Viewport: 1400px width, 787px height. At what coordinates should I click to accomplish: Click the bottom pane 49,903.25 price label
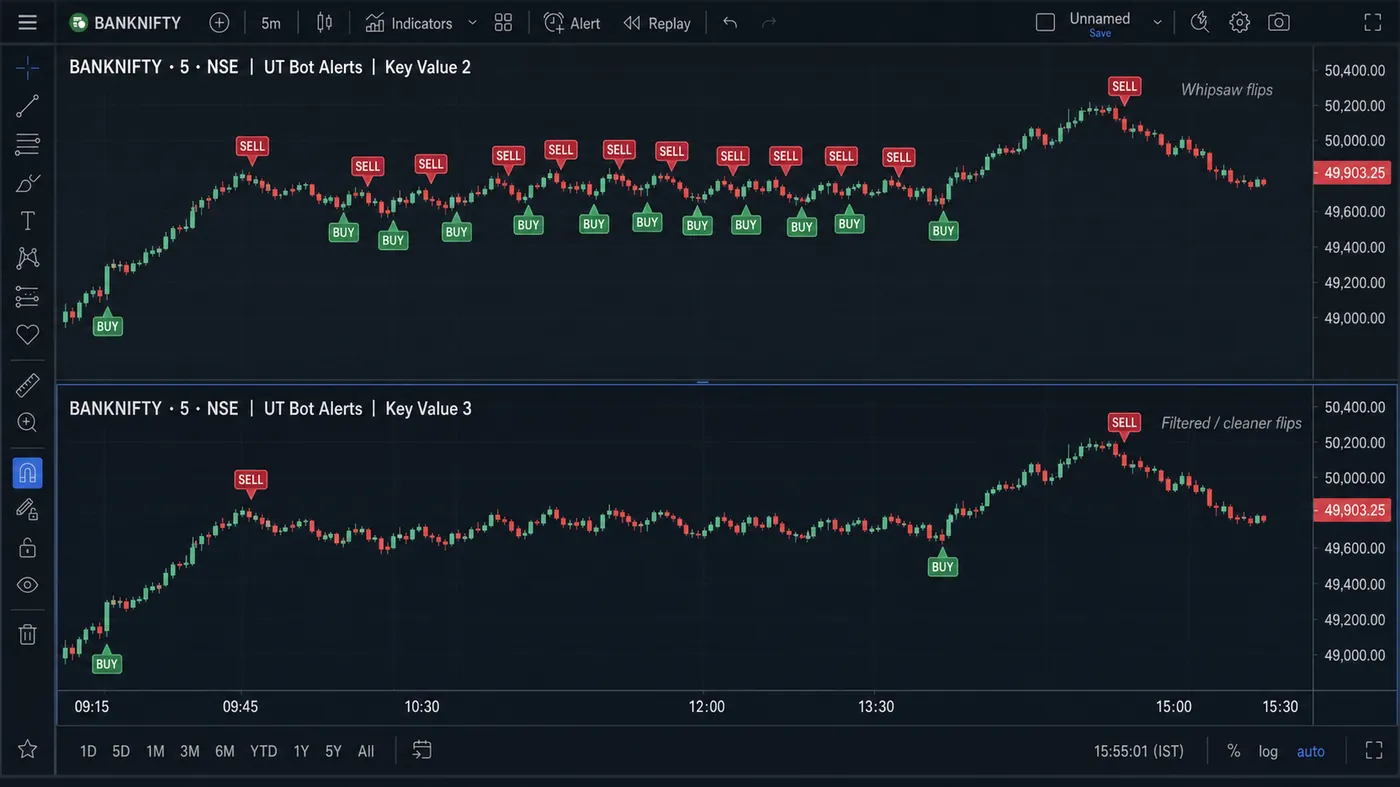click(1354, 510)
